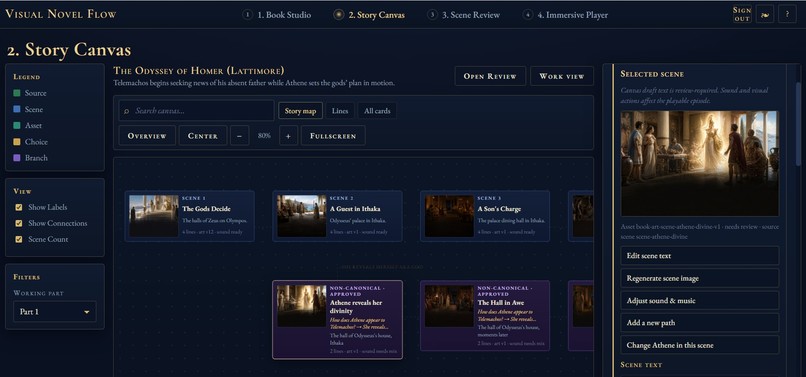Click the green Source legend swatch
The height and width of the screenshot is (377, 806).
point(17,93)
